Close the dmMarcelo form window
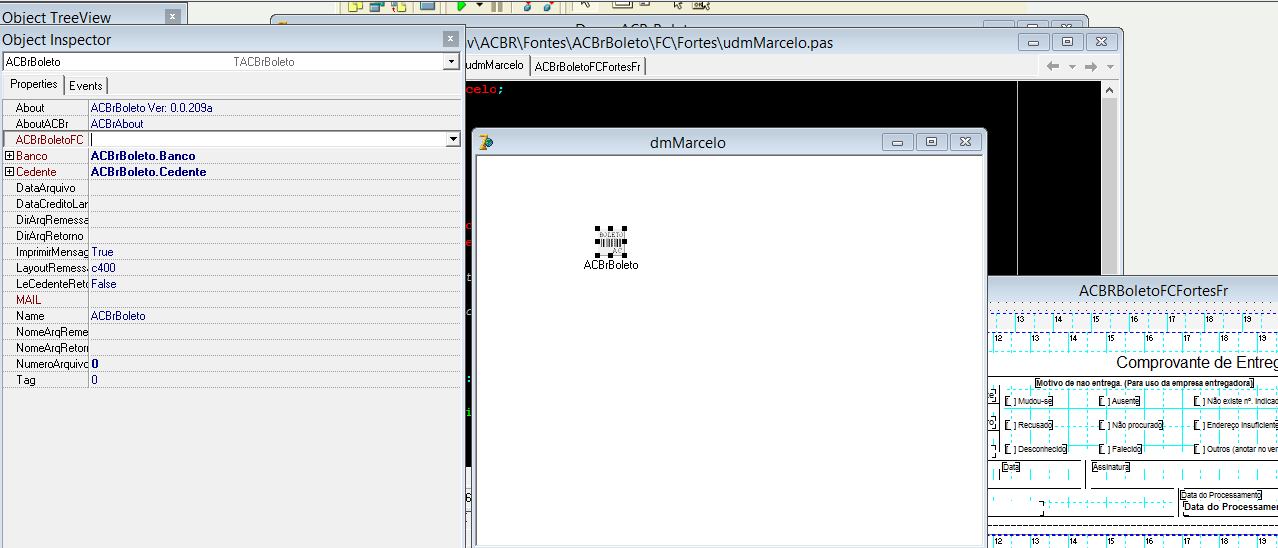This screenshot has width=1278, height=548. tap(965, 142)
